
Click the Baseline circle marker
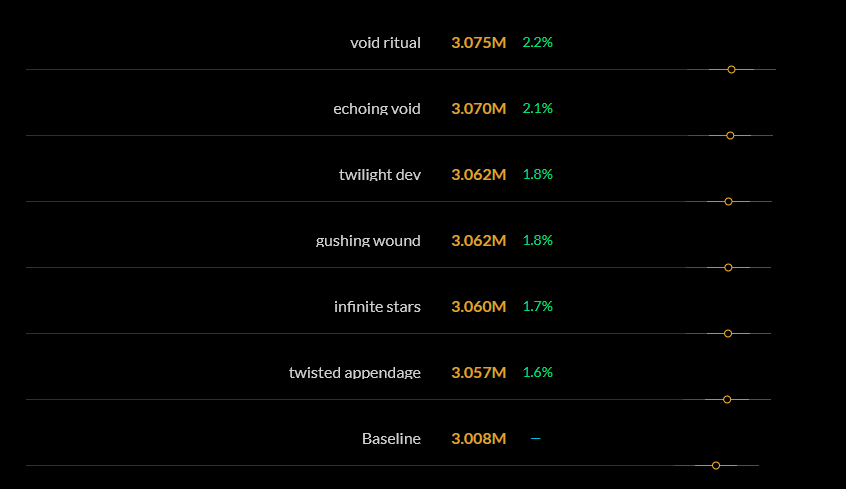(x=715, y=465)
